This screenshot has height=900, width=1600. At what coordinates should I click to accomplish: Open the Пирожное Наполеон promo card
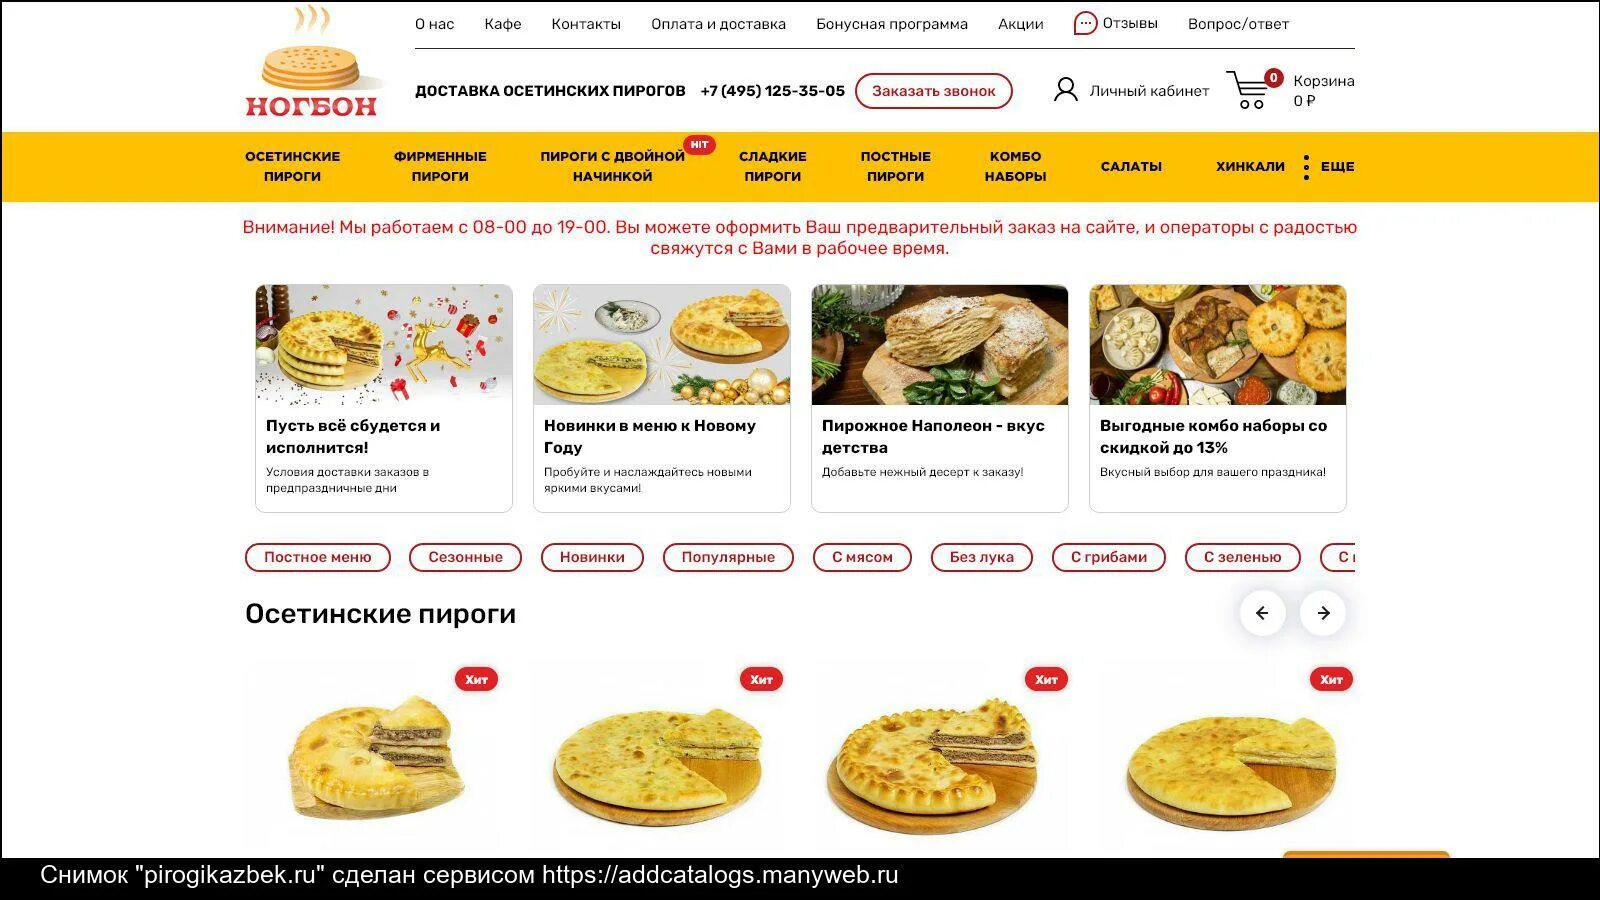(x=939, y=398)
